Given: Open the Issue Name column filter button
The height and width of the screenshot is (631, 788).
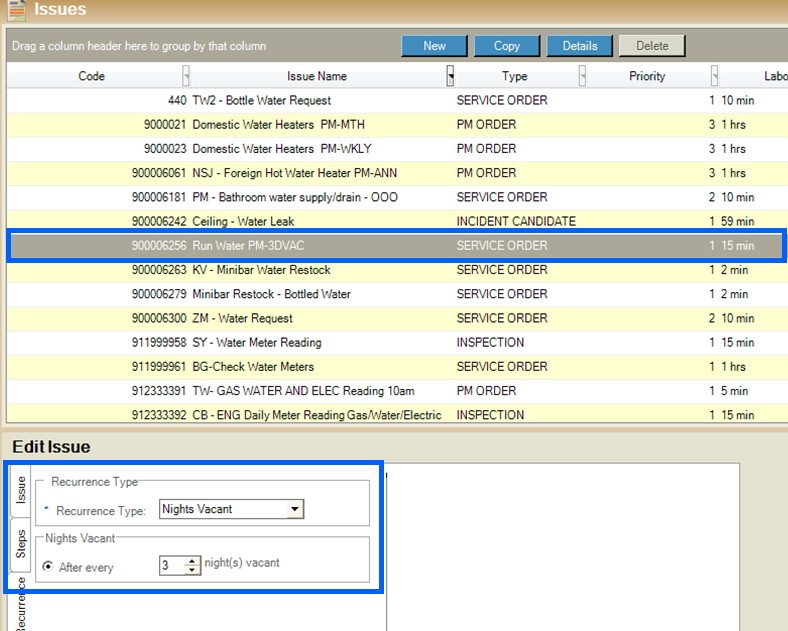Looking at the screenshot, I should [450, 76].
